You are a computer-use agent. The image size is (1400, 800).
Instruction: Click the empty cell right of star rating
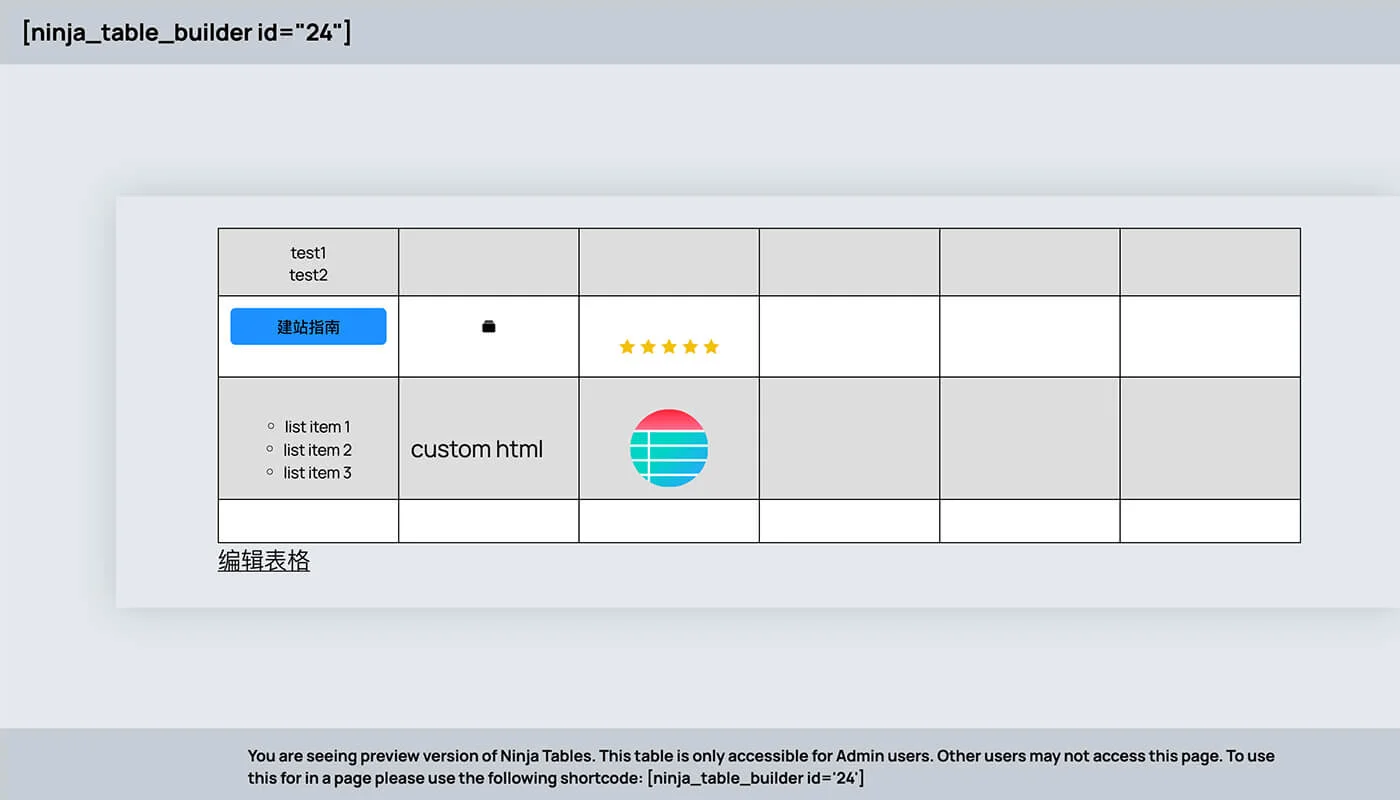pos(849,336)
